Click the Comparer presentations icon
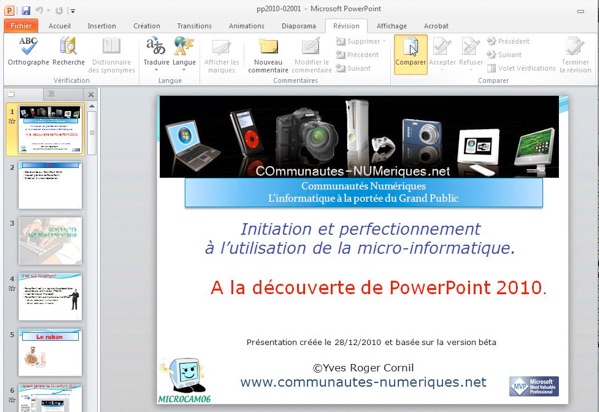 pos(411,54)
